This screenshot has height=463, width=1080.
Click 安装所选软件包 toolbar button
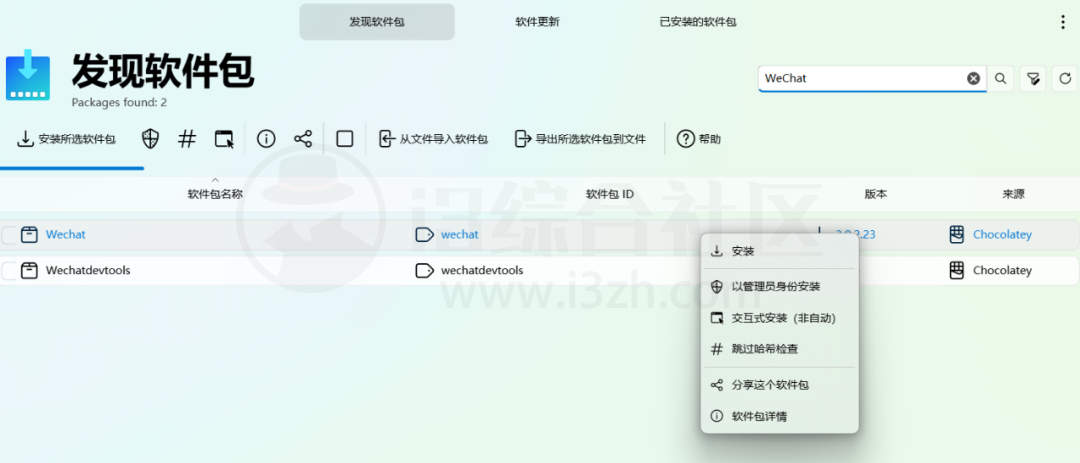tap(66, 139)
